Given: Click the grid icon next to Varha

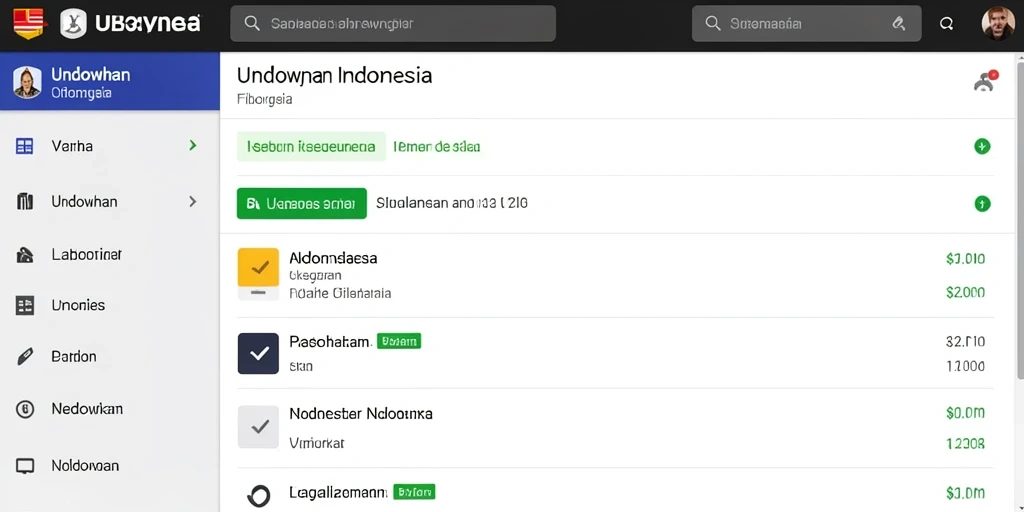Looking at the screenshot, I should [x=24, y=146].
